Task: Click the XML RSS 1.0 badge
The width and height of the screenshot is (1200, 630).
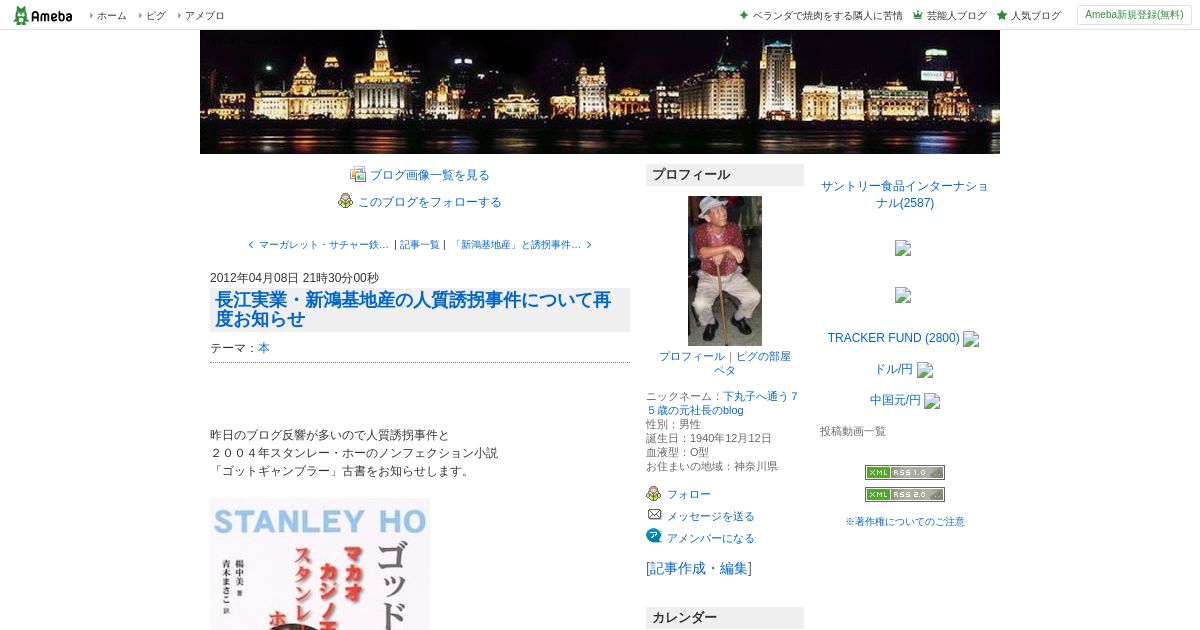Action: (x=905, y=472)
